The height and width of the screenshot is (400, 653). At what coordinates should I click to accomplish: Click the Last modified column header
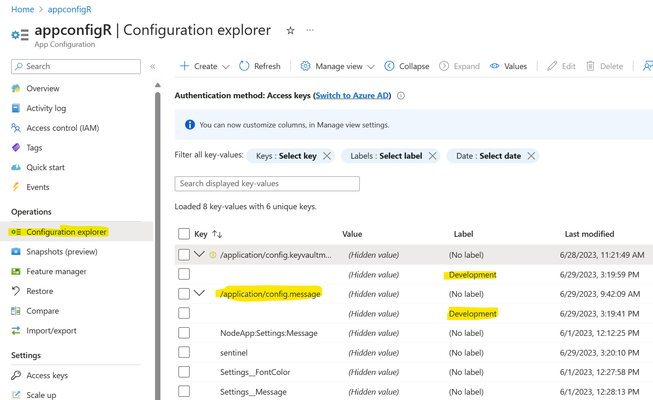click(589, 234)
